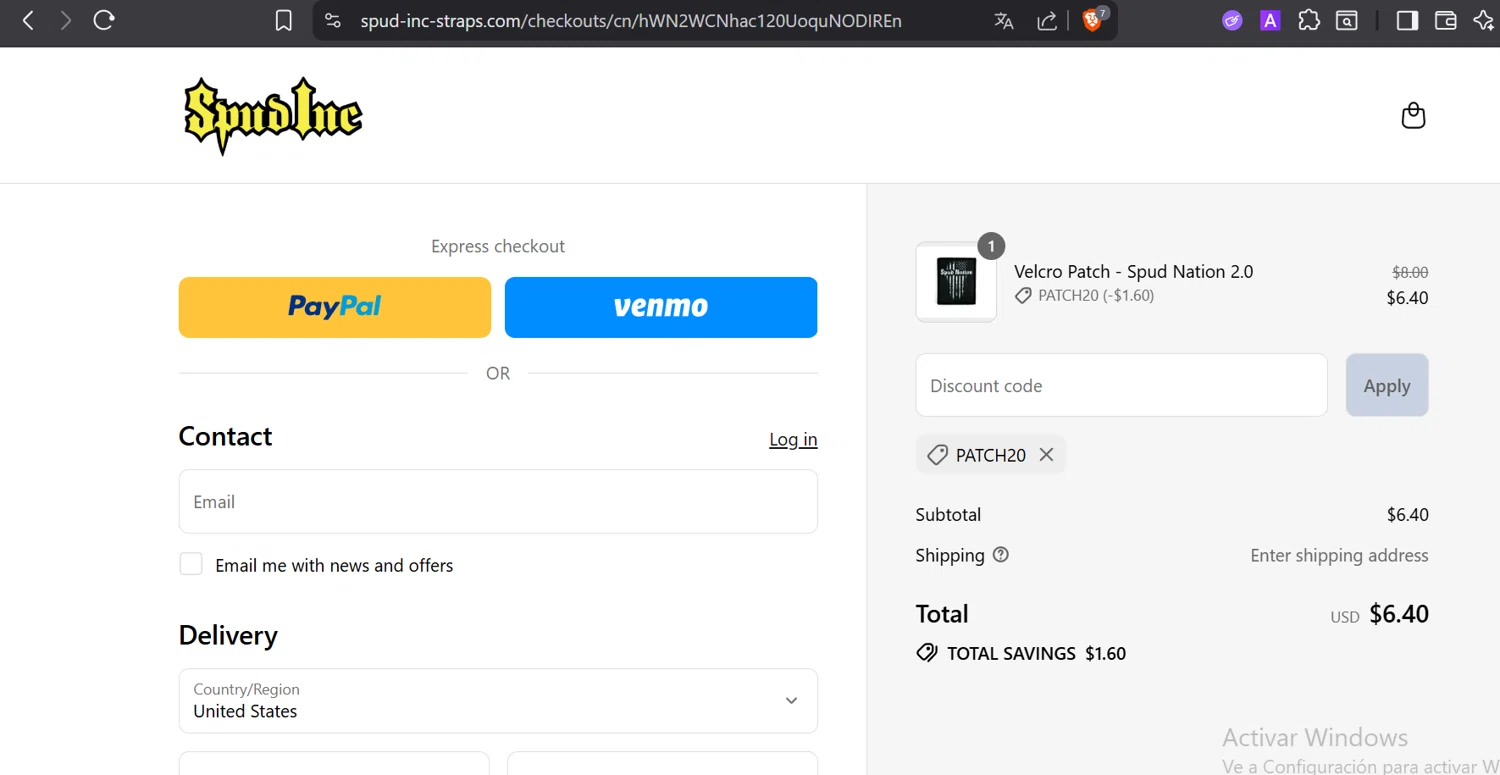Viewport: 1500px width, 775px height.
Task: Pay with PayPal express checkout
Action: [335, 307]
